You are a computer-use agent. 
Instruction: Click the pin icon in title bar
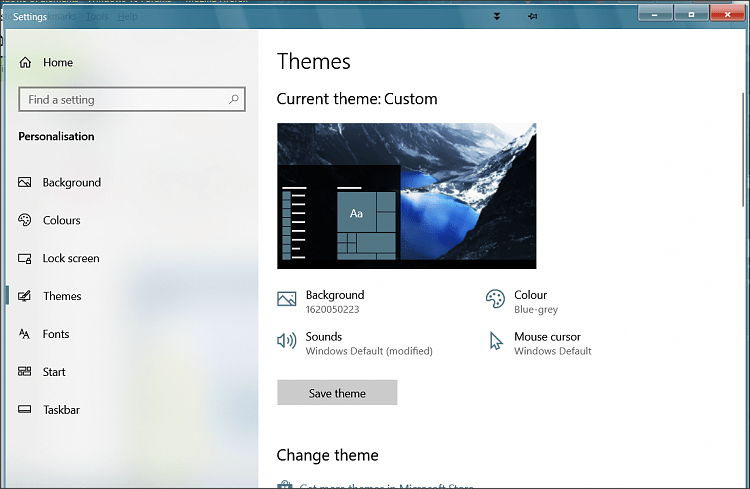(532, 16)
